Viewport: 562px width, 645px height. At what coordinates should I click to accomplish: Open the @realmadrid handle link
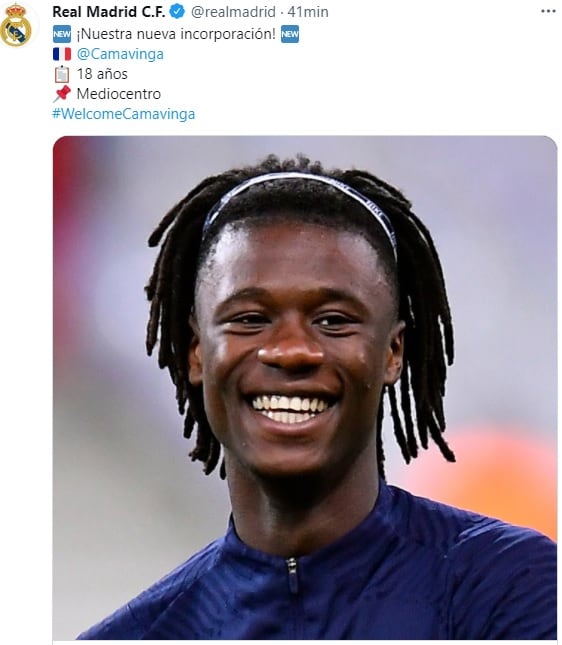tap(233, 12)
